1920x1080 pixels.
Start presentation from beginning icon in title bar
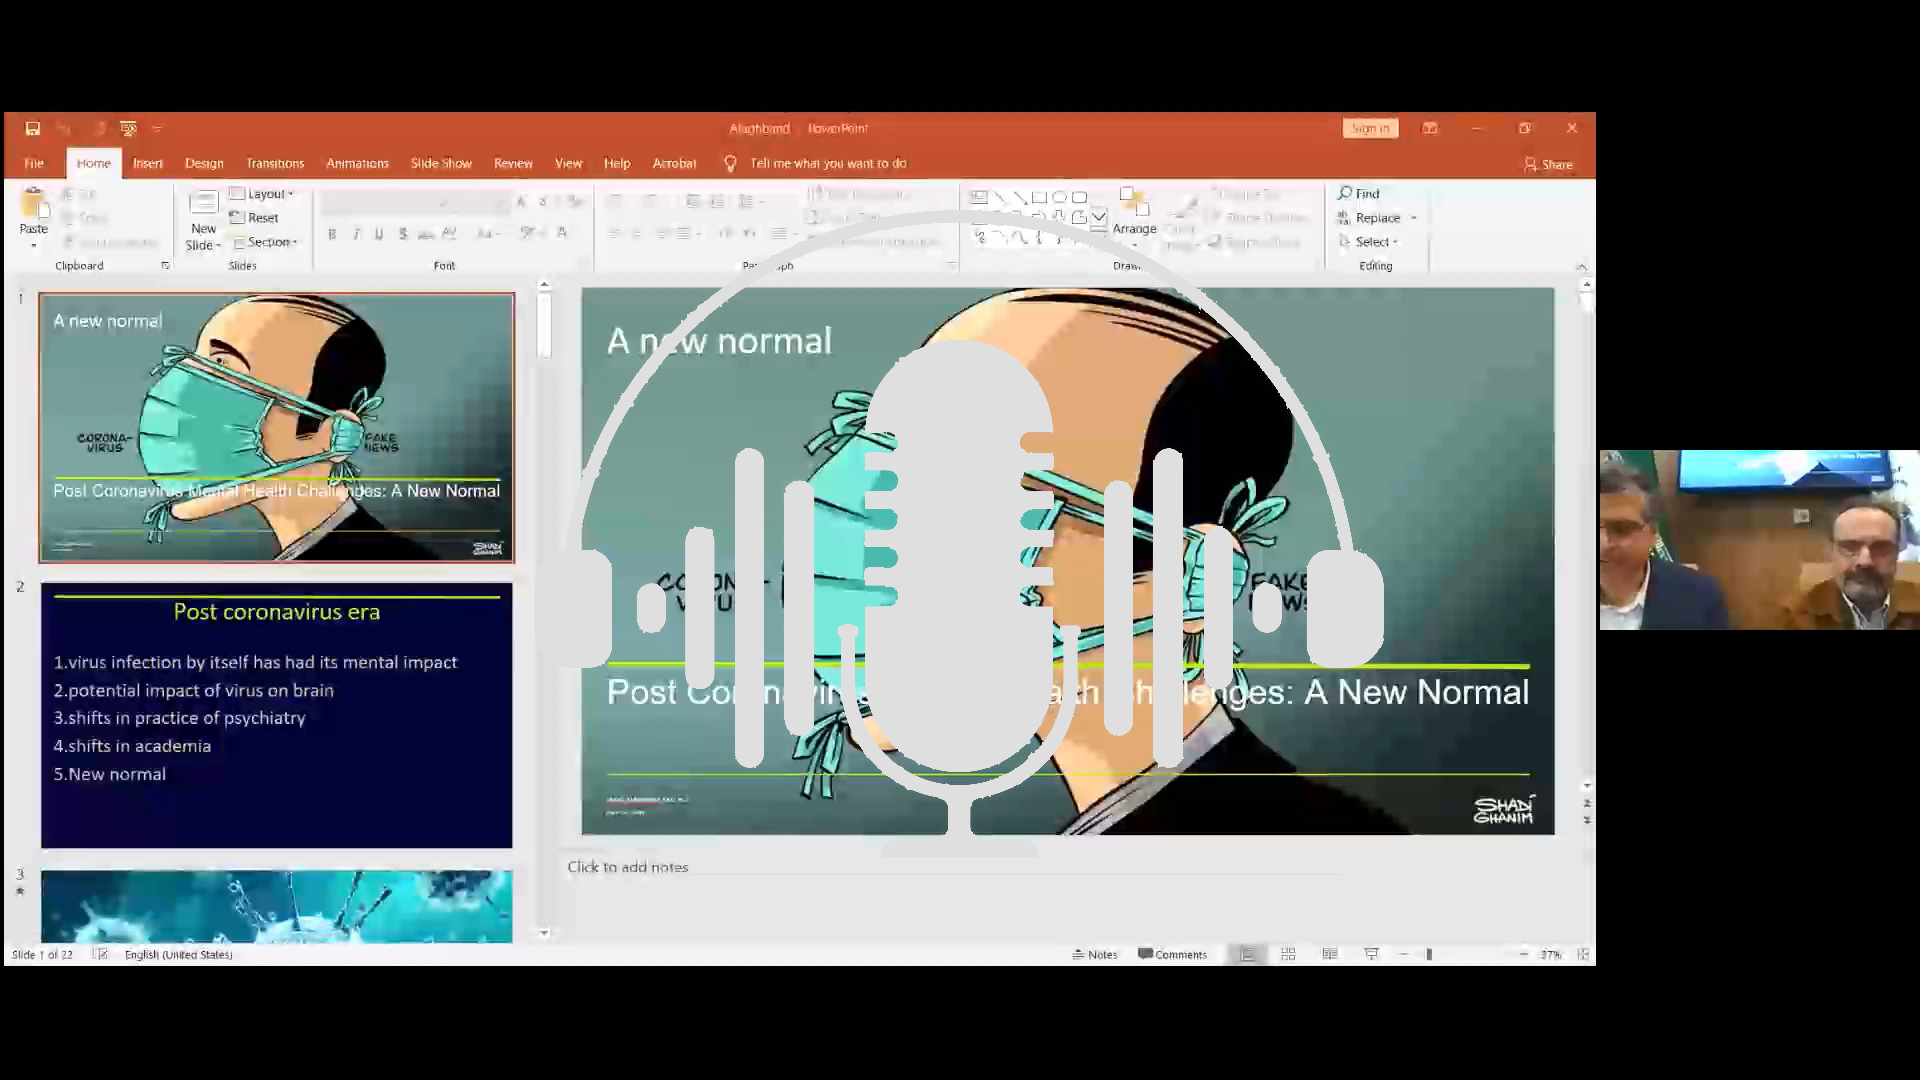pyautogui.click(x=128, y=128)
